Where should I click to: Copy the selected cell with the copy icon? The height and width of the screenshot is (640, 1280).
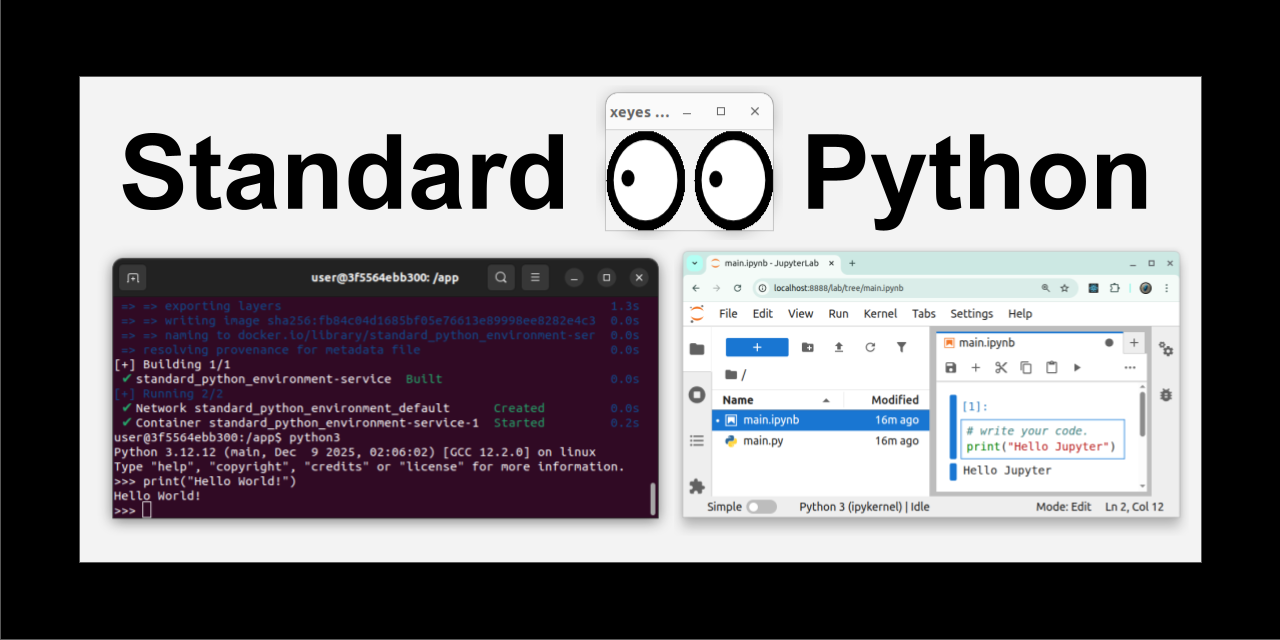pyautogui.click(x=1026, y=368)
